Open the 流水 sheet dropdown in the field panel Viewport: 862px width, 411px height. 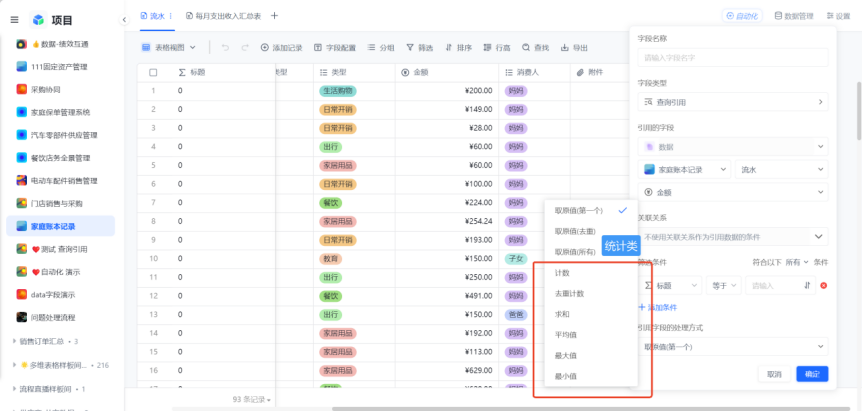coord(781,170)
